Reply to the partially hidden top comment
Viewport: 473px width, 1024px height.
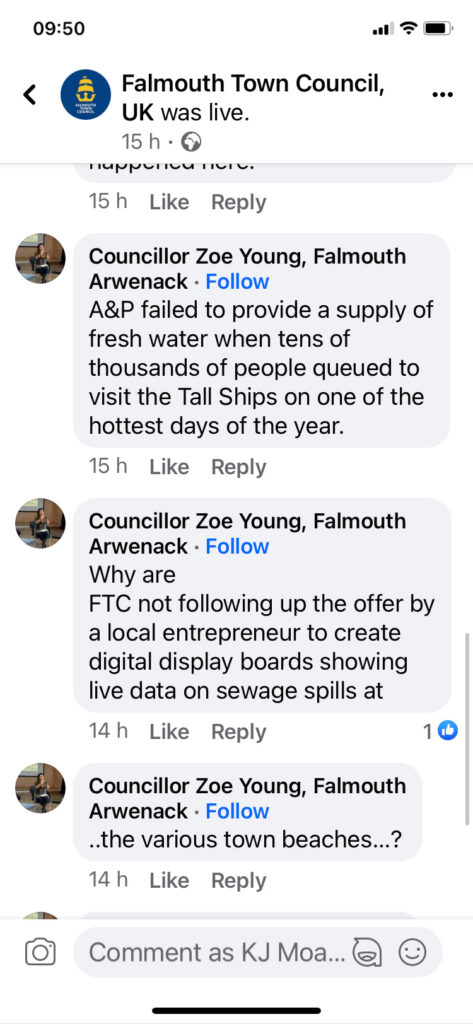[239, 202]
